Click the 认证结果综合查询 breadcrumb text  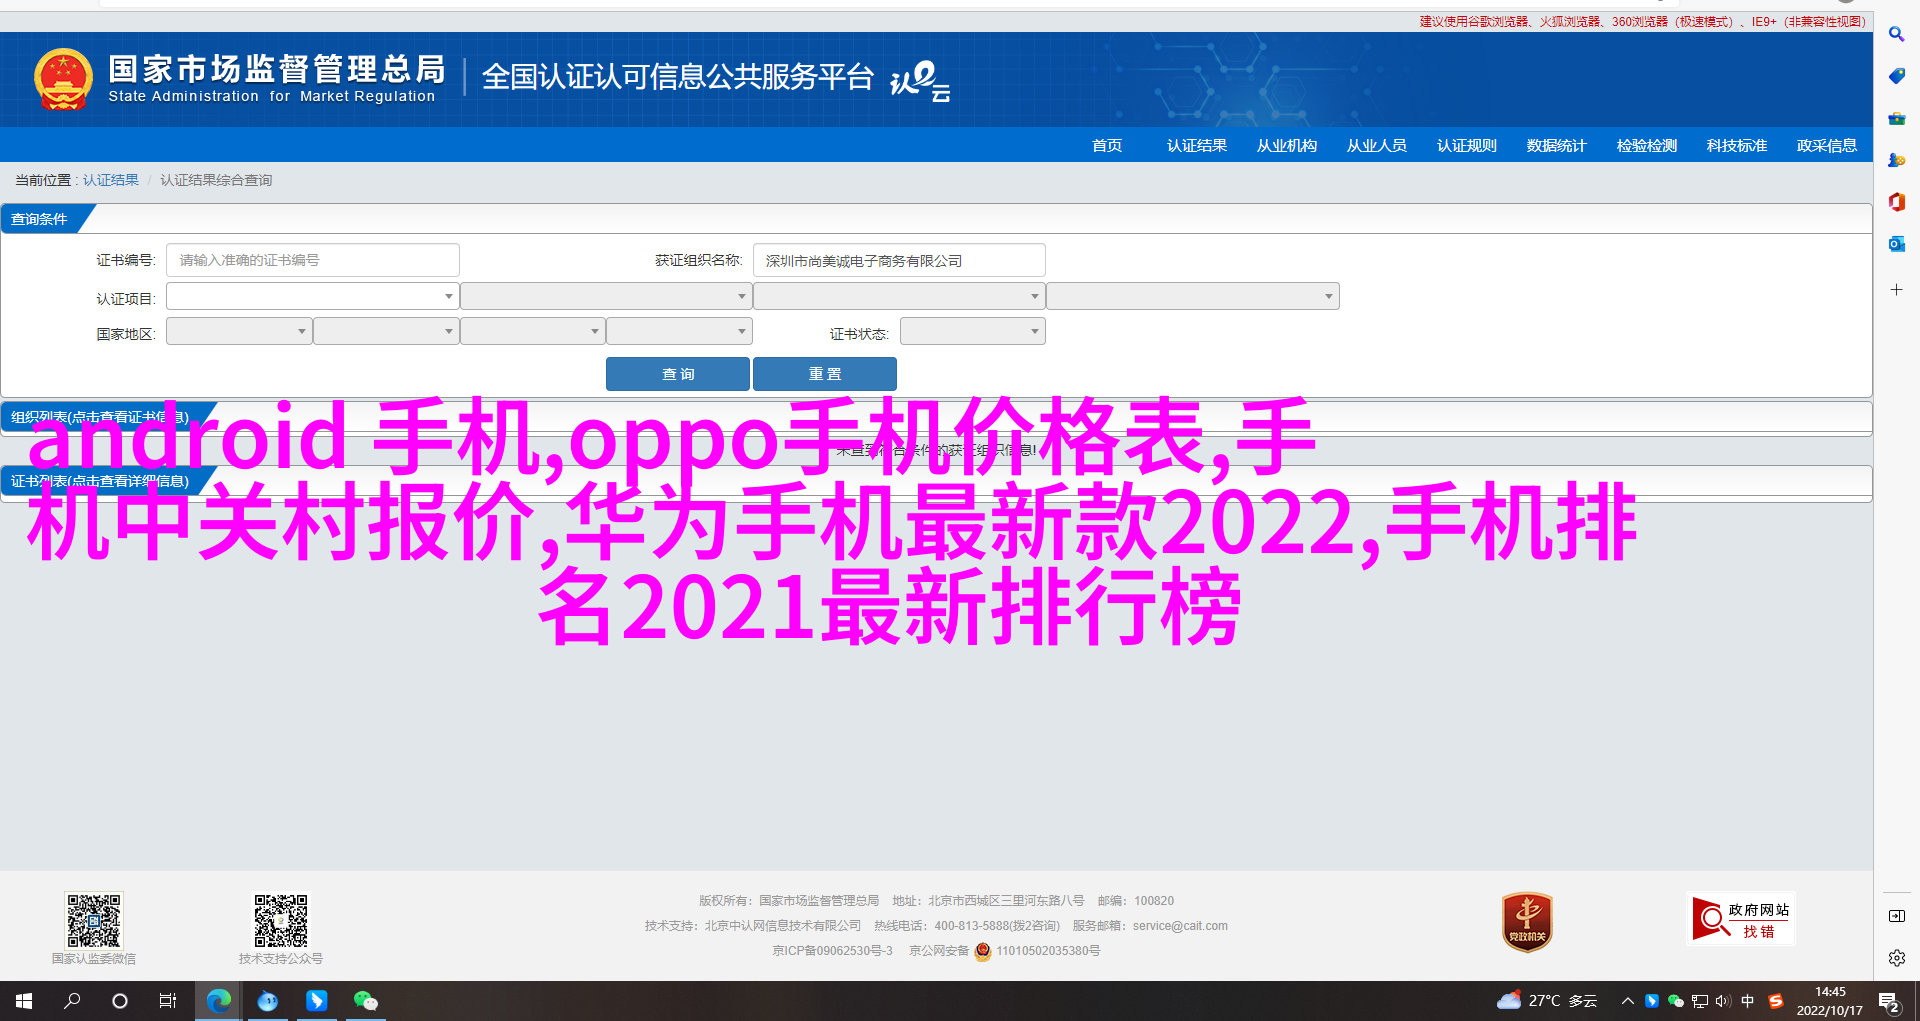[x=216, y=180]
